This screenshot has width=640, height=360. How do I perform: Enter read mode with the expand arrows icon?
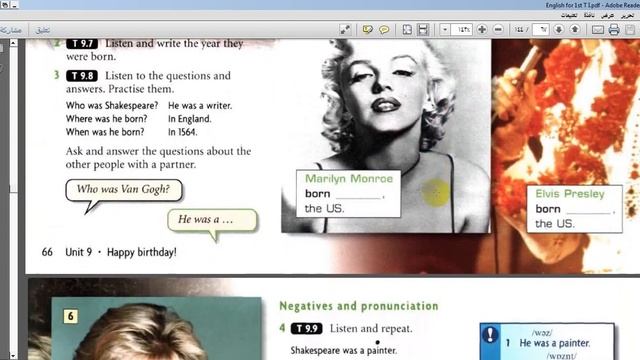coord(345,29)
